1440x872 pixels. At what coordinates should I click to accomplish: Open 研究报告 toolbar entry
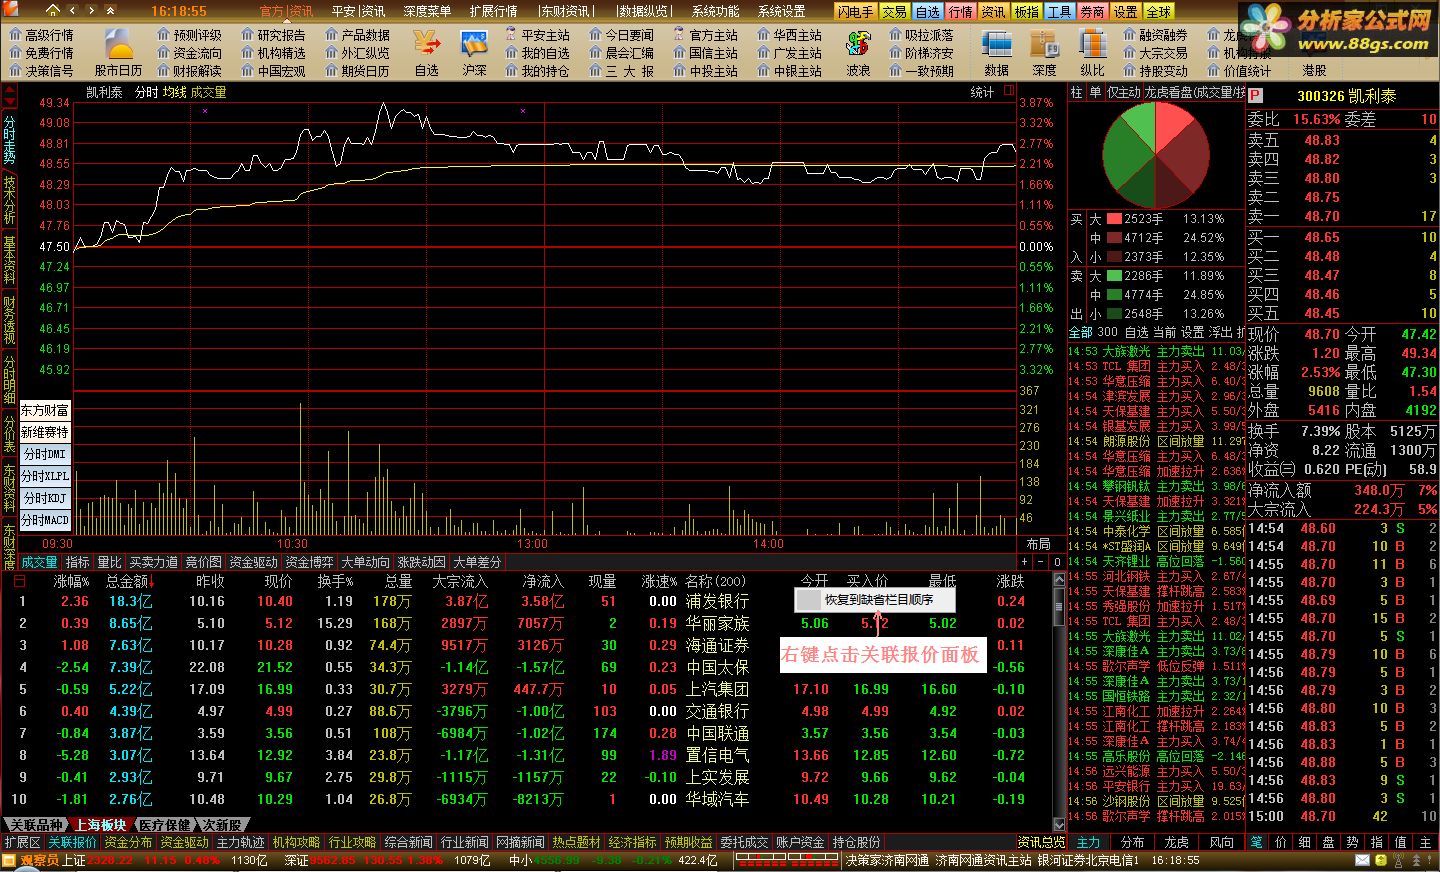pos(273,35)
